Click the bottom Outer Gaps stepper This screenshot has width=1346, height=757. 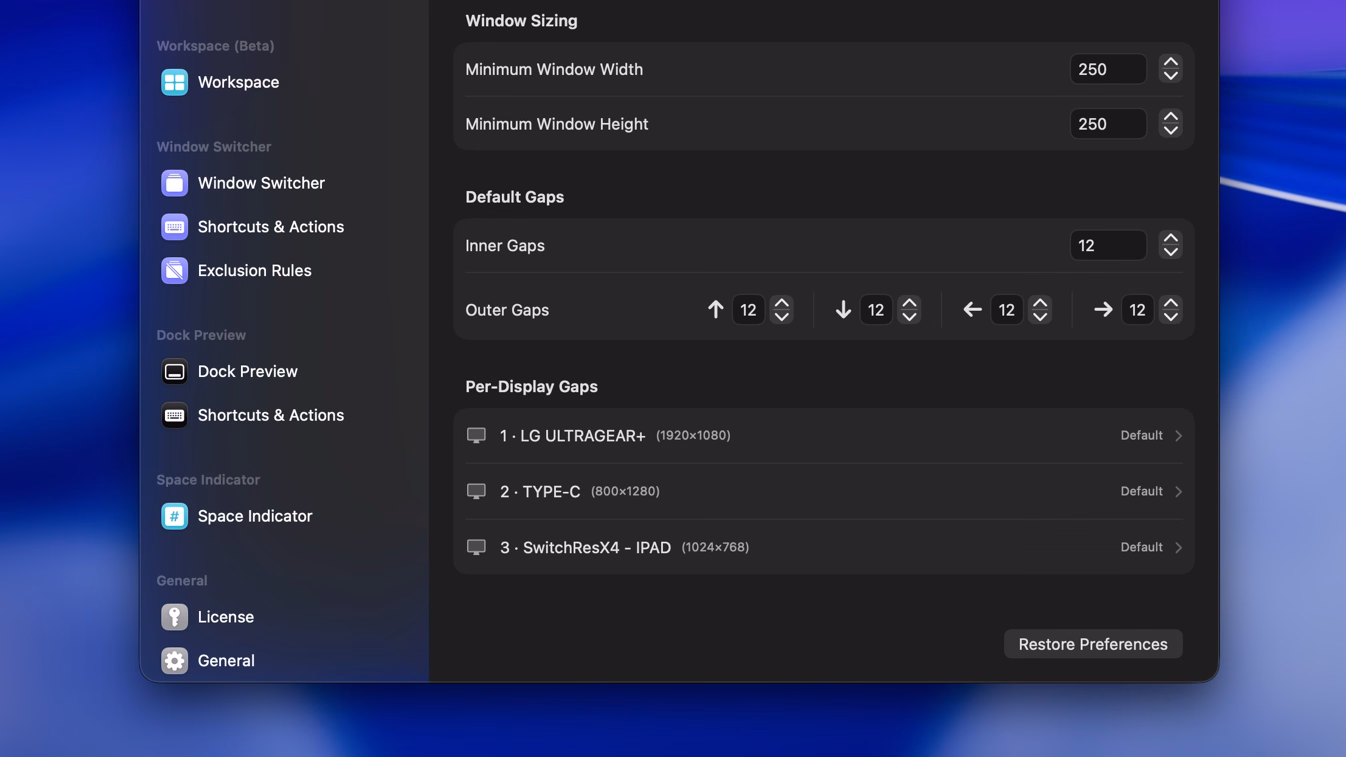pyautogui.click(x=909, y=310)
